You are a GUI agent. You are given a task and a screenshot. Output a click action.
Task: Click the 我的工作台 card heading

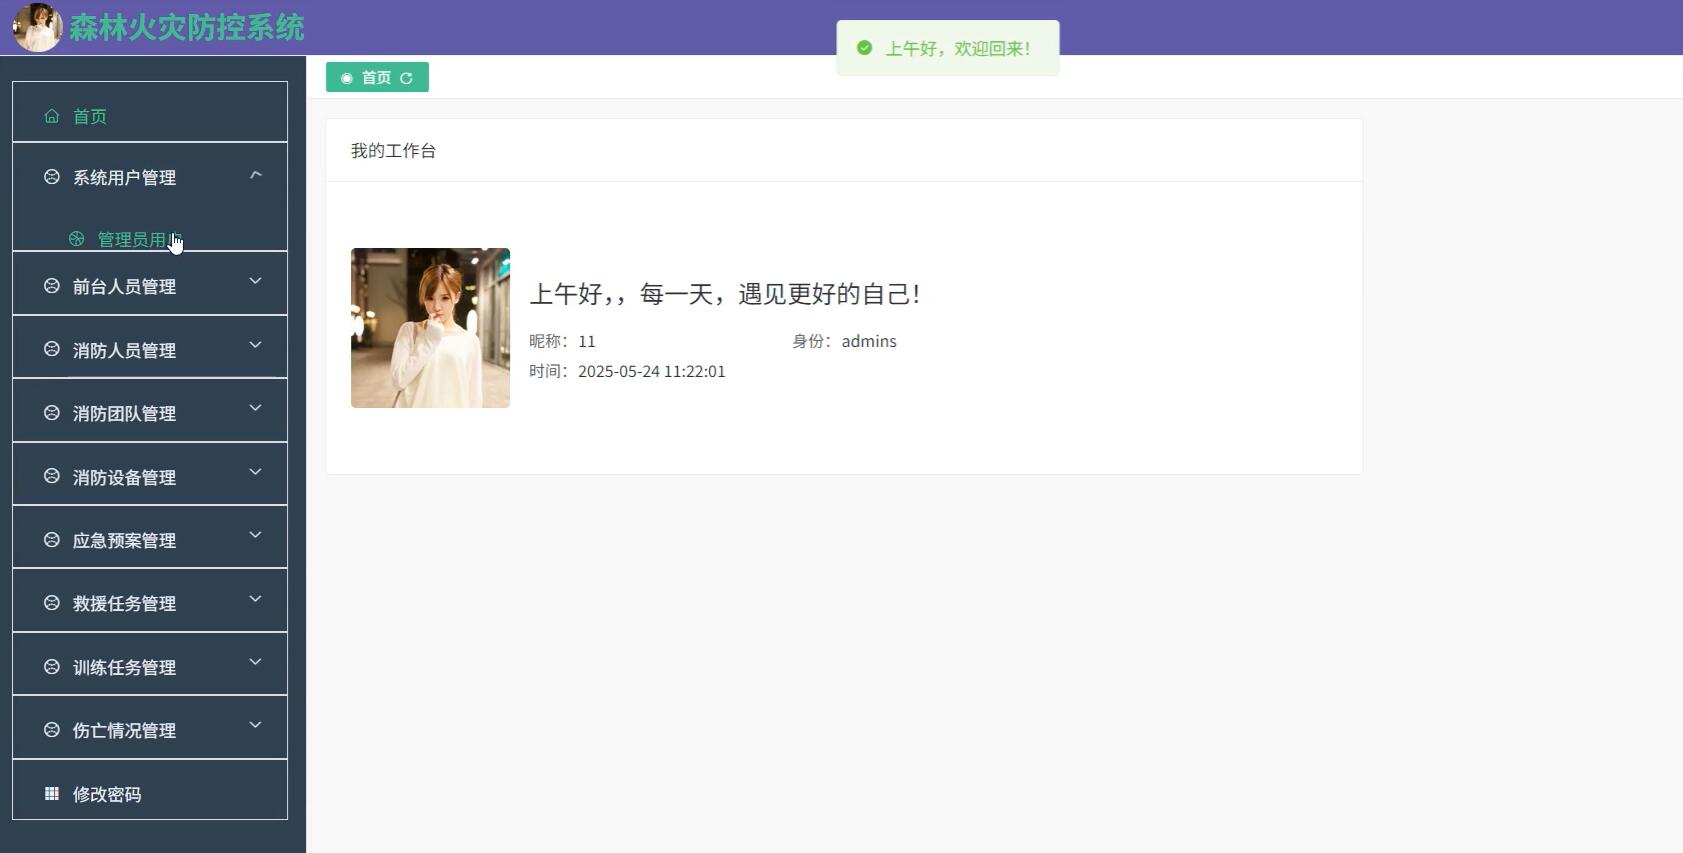393,151
